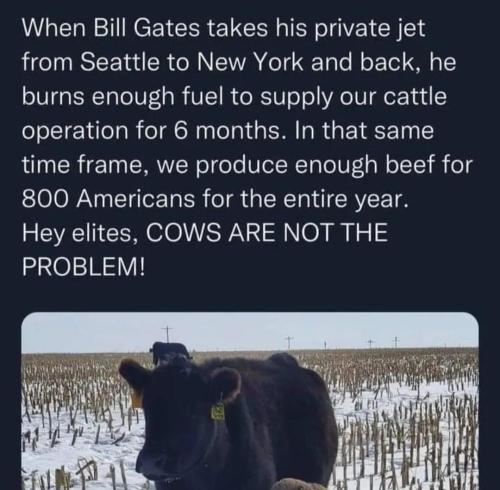This screenshot has height=490, width=500.
Task: Select the phrase "COWS ARE NOT THE"
Action: click(267, 232)
